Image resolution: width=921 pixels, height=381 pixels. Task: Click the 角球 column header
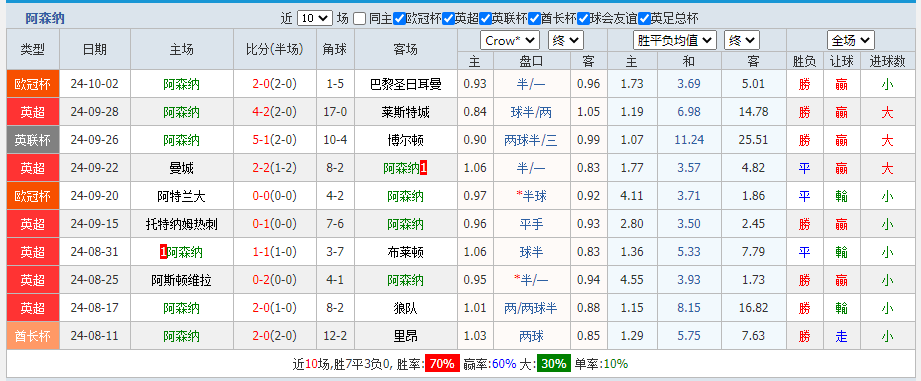(335, 49)
